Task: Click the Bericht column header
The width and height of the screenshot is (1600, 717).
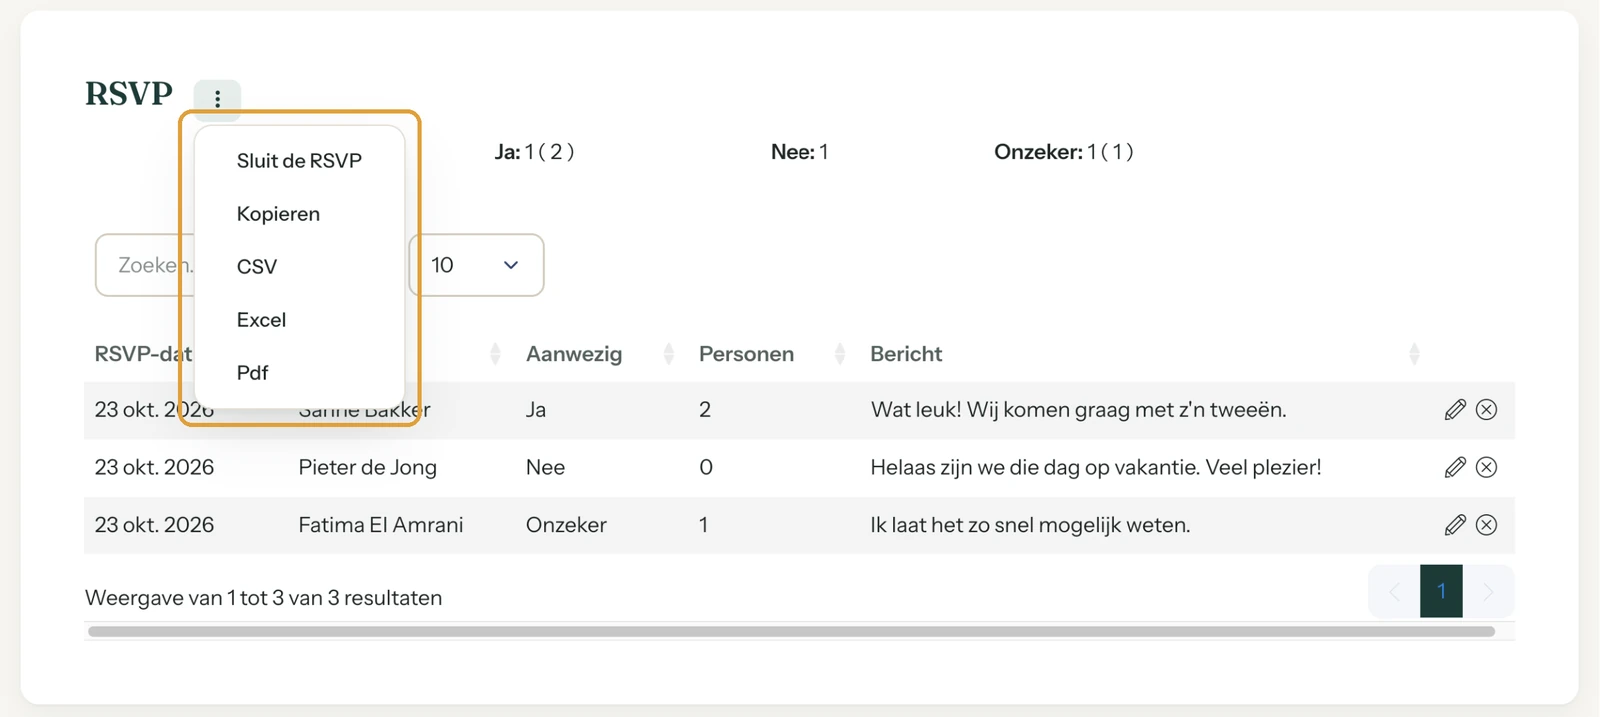Action: pos(906,354)
